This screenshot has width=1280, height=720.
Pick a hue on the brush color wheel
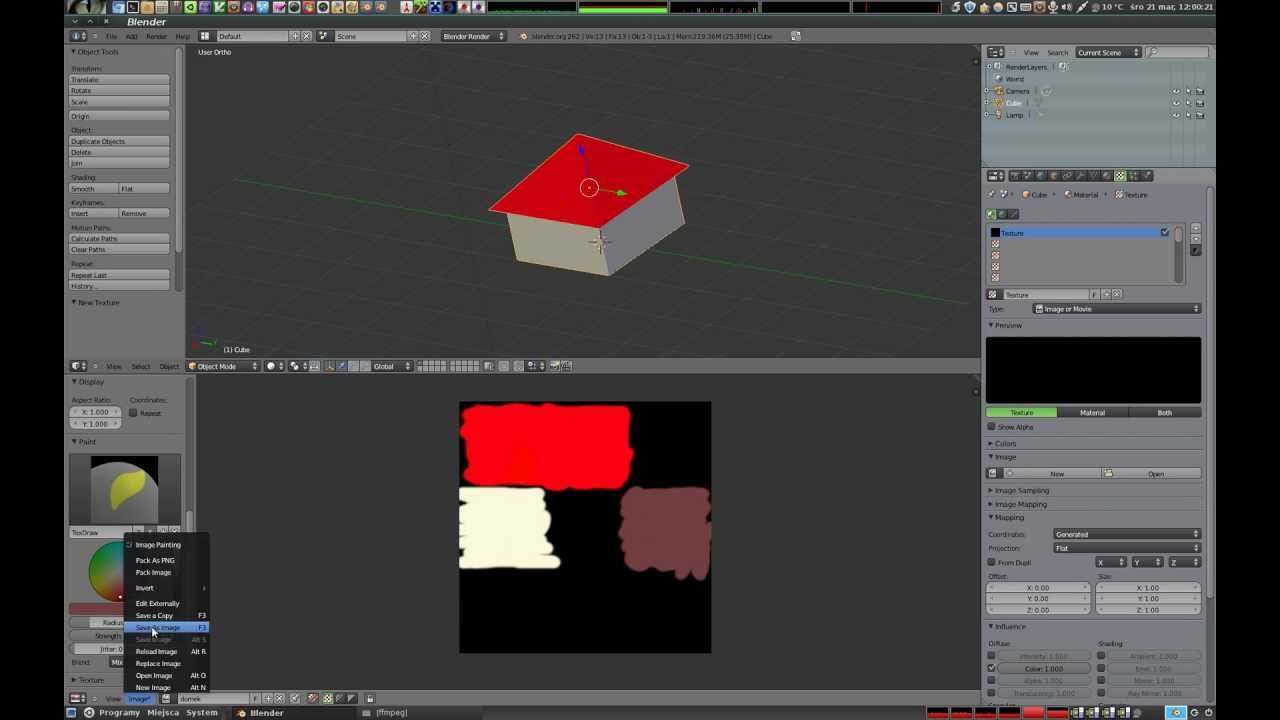pyautogui.click(x=108, y=571)
